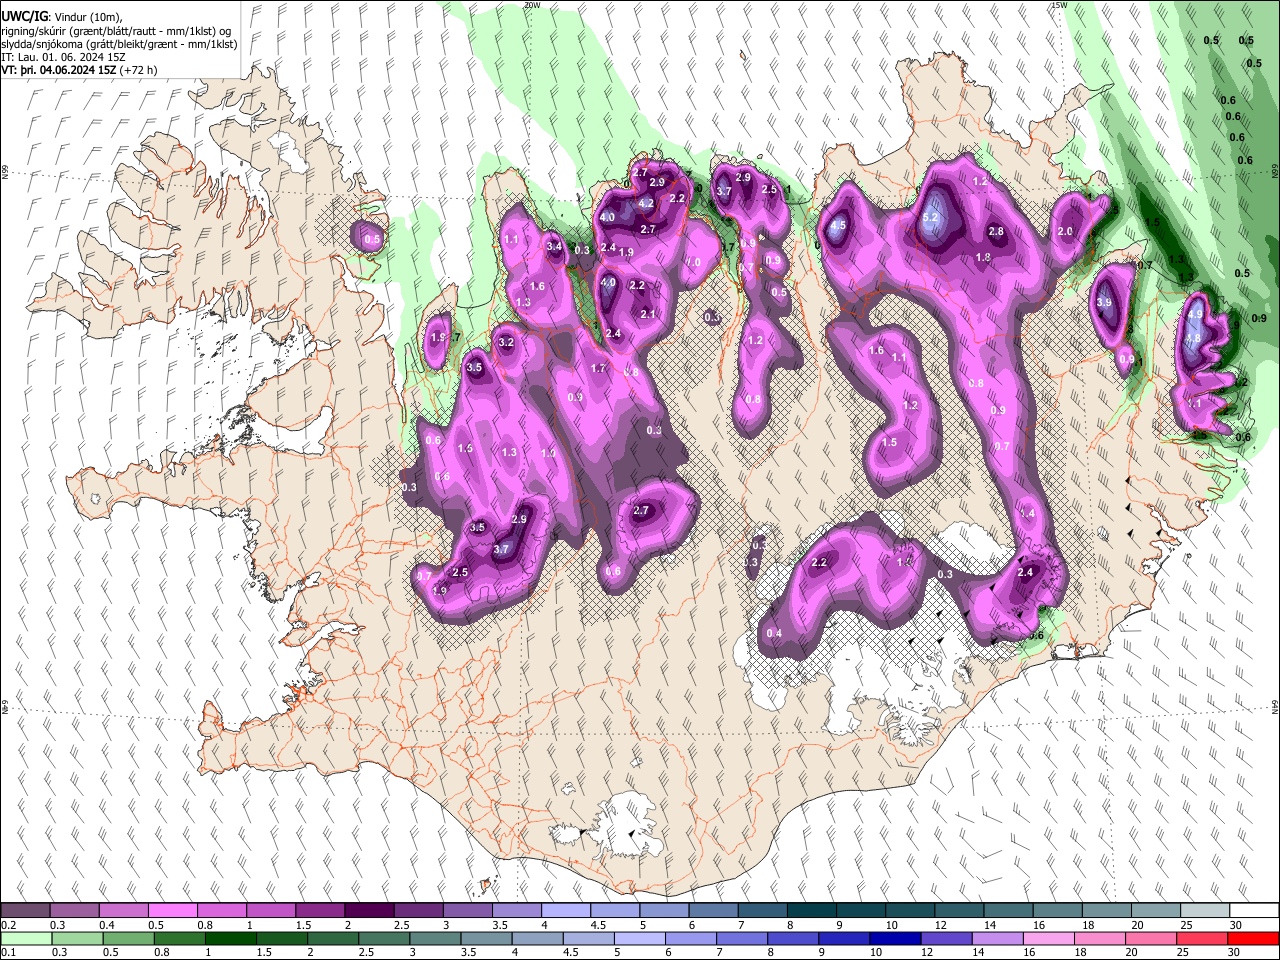
Task: Click the dusky purple 0.2 swatch in upper legend
Action: 25,911
